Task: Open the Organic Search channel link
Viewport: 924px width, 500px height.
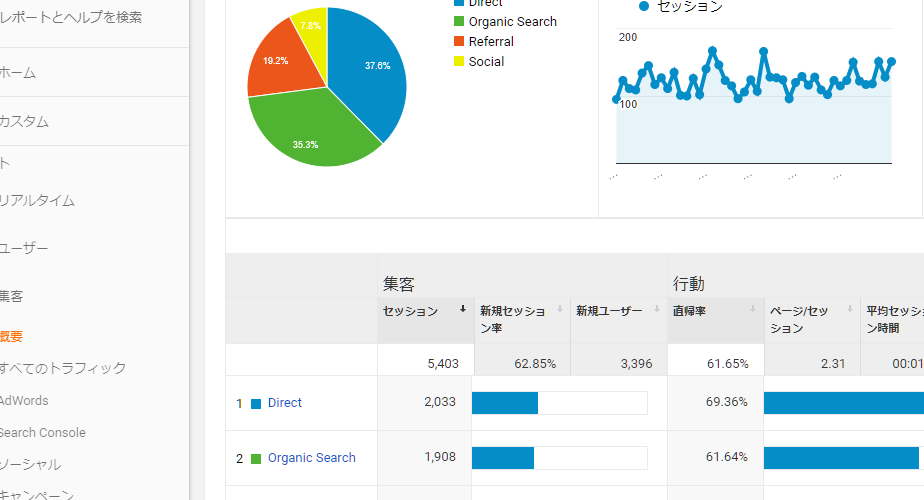Action: 311,458
